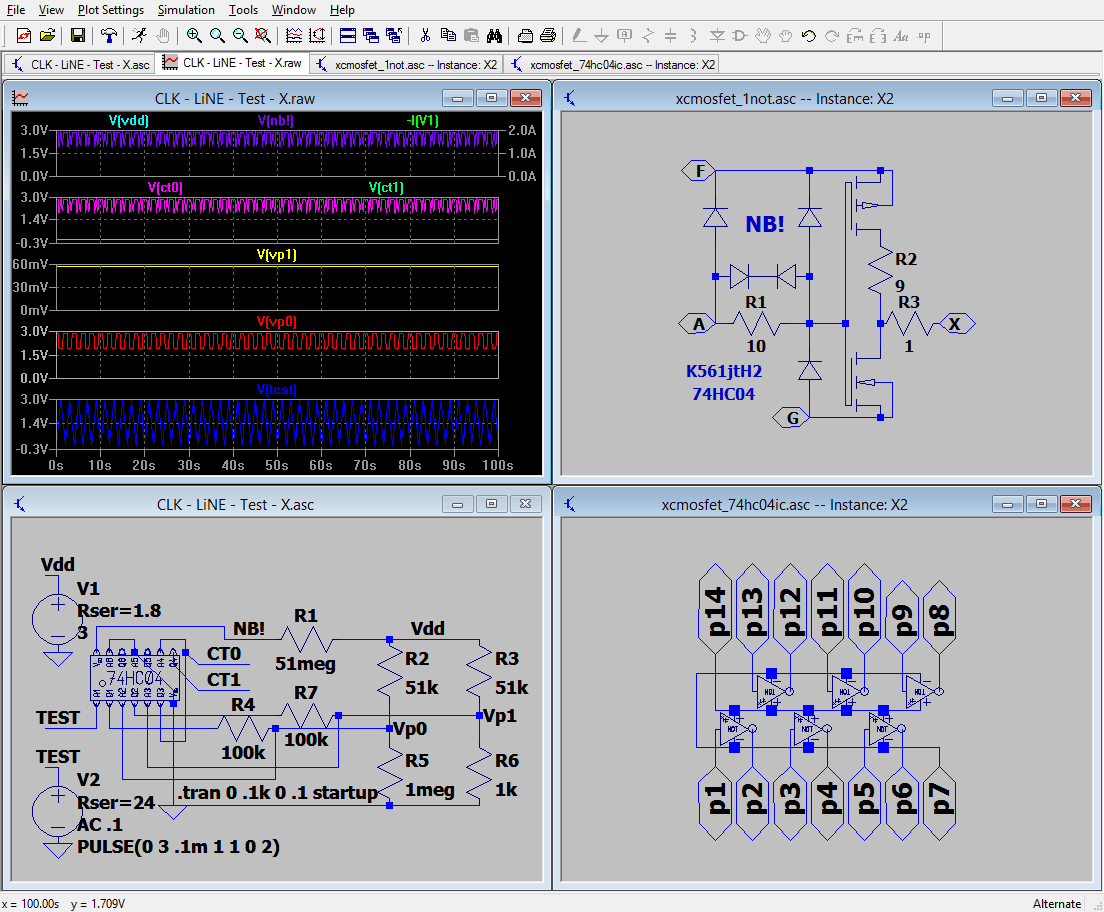Open a file using the folder icon
Screen dimensions: 1104x912
click(47, 36)
